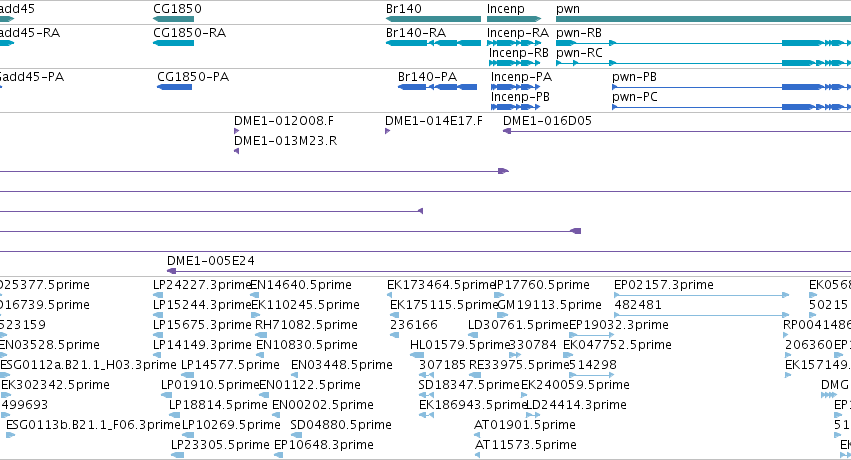Click the SD04880.5prime EST
851x460 pixels.
click(295, 436)
